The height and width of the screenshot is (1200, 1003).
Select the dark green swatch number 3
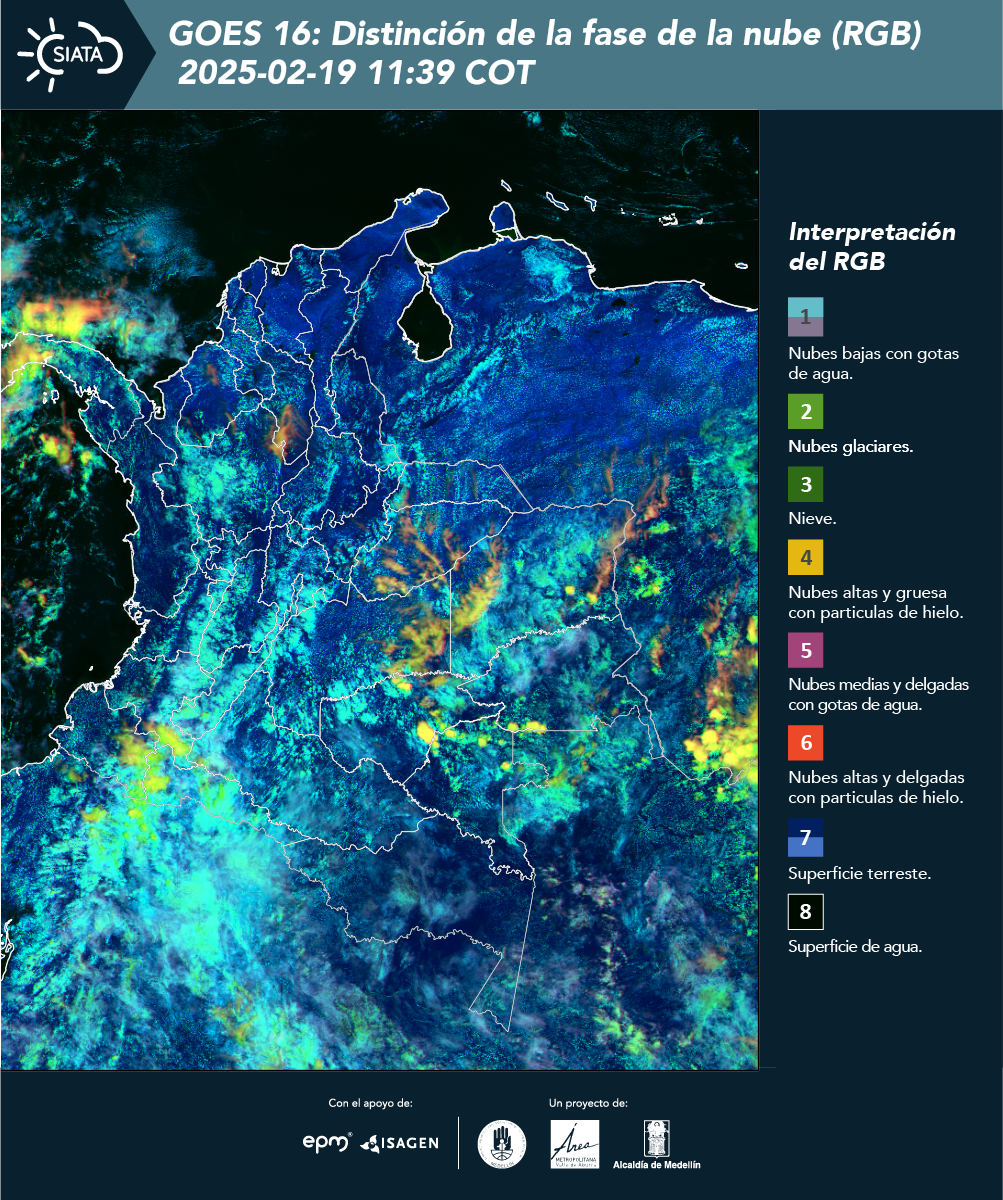click(x=806, y=485)
